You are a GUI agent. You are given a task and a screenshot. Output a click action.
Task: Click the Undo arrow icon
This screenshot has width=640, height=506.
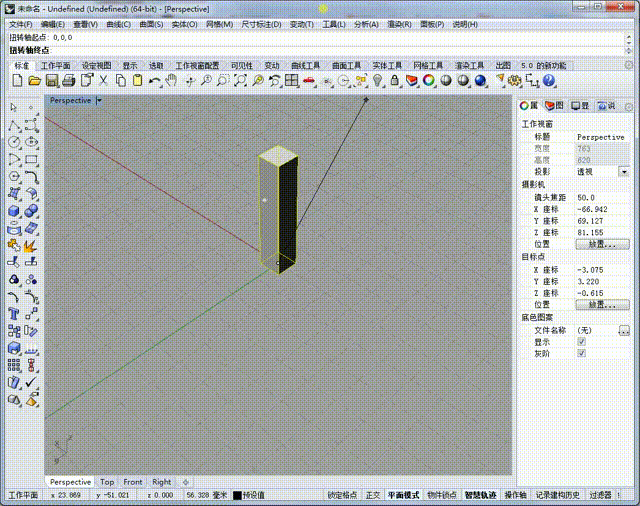pos(154,80)
